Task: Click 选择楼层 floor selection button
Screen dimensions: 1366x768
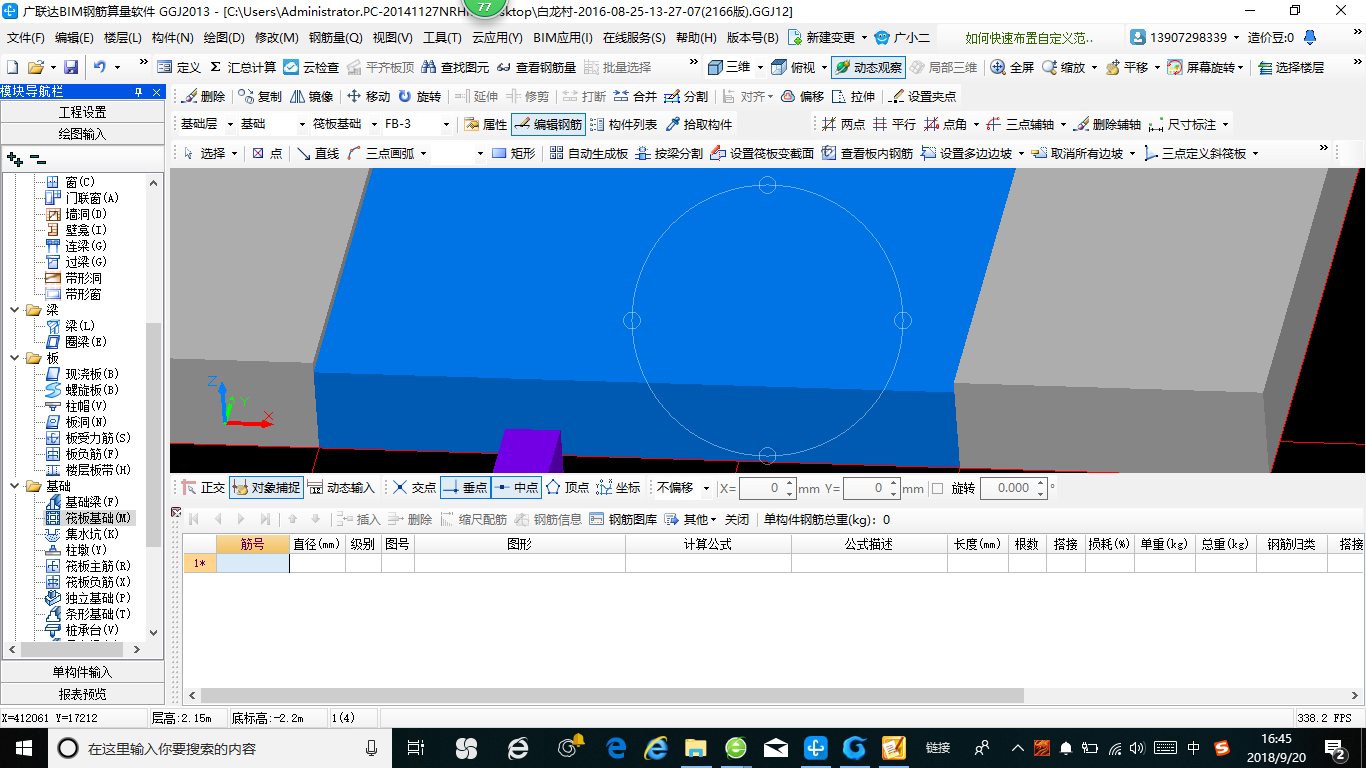Action: pos(1291,67)
